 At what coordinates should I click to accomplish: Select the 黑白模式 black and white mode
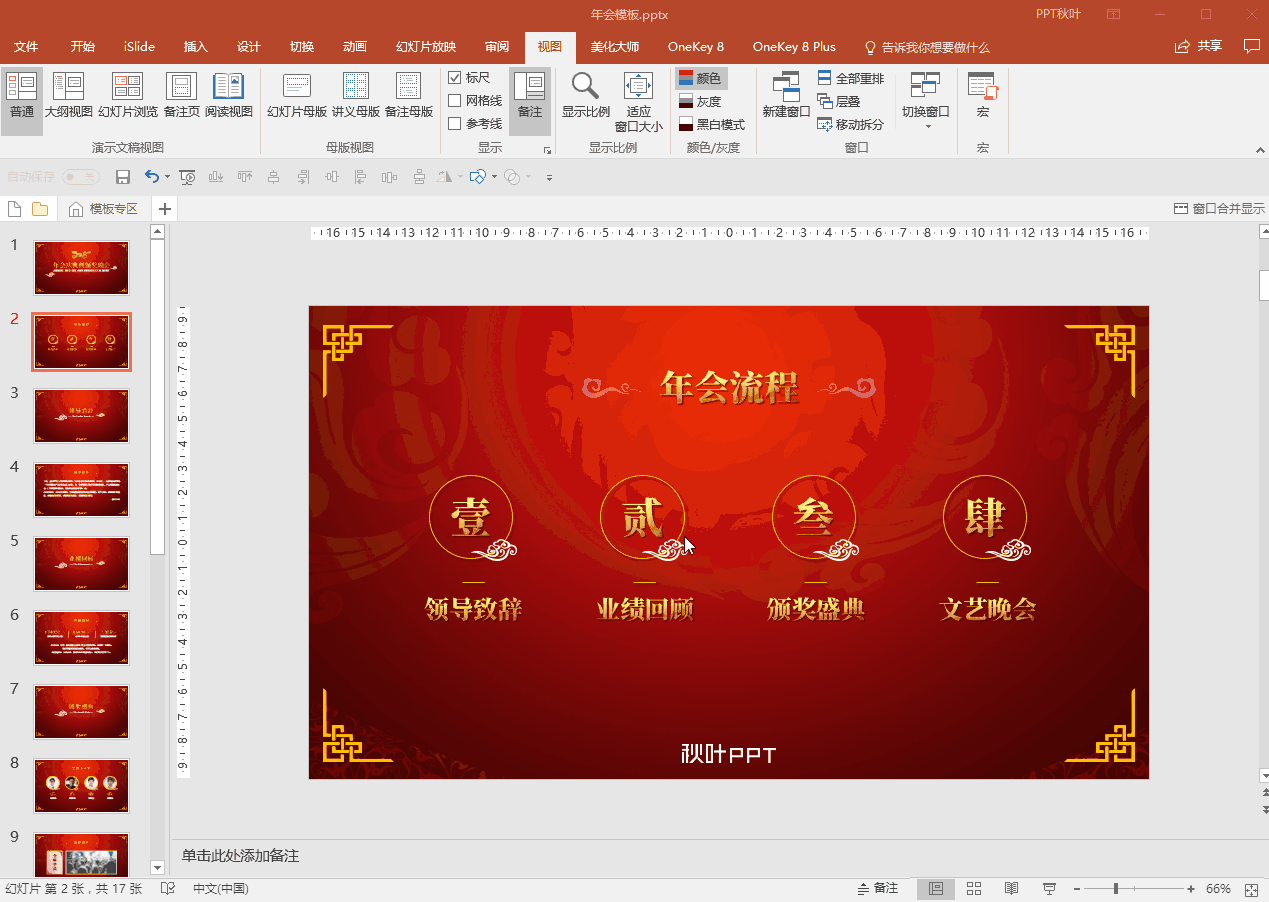click(x=712, y=124)
